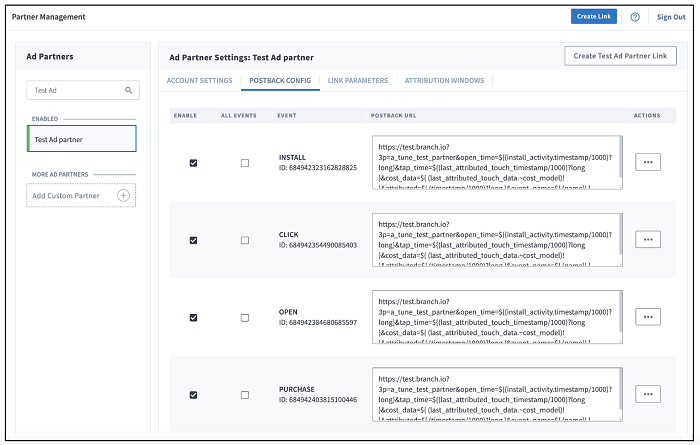Disable the INSTALL event enable checkbox
The width and height of the screenshot is (700, 445).
point(193,163)
